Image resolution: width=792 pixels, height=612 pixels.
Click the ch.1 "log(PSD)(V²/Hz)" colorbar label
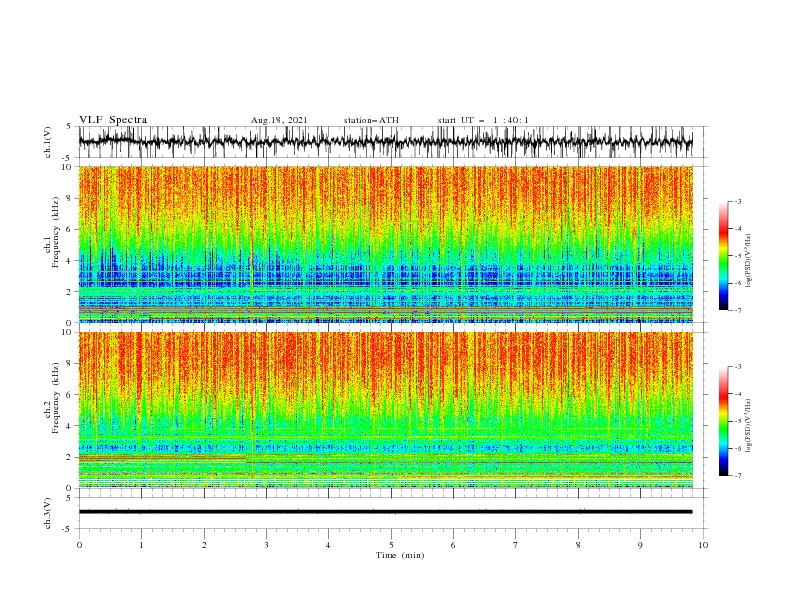pos(748,261)
